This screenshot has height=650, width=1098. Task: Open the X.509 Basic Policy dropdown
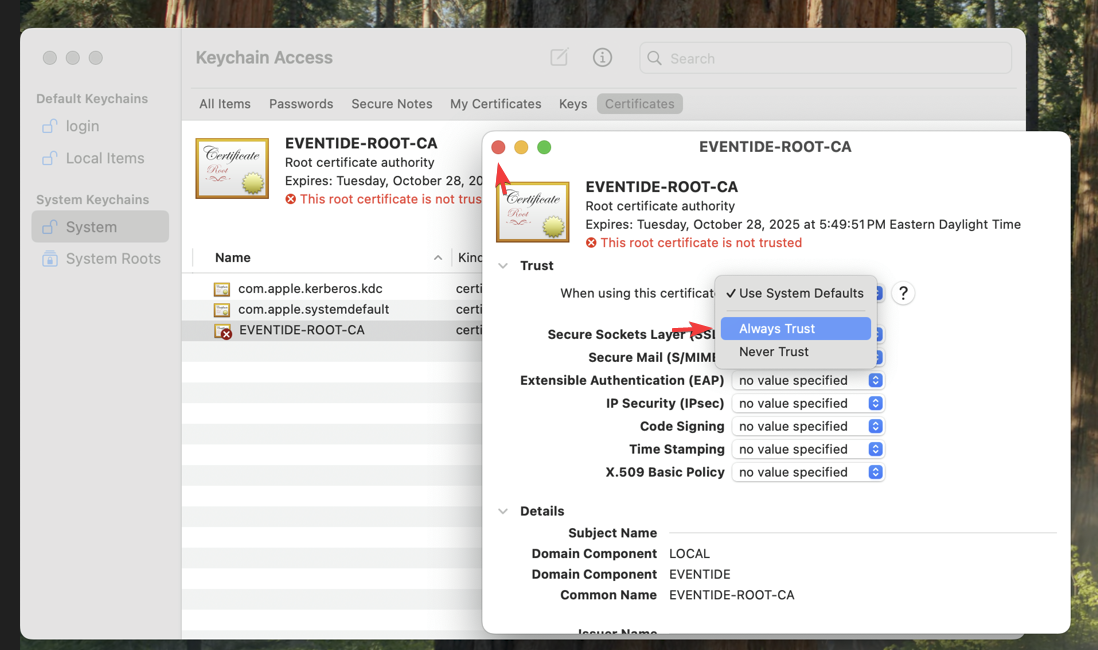(808, 472)
